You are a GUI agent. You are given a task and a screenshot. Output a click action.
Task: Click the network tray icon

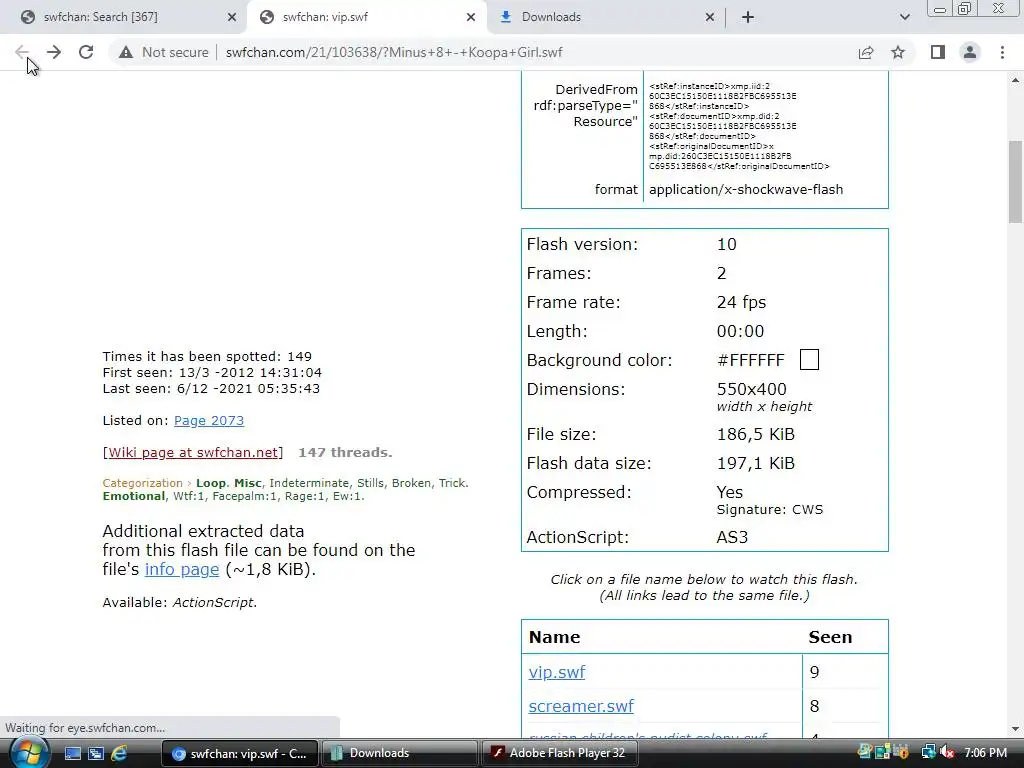pyautogui.click(x=928, y=753)
